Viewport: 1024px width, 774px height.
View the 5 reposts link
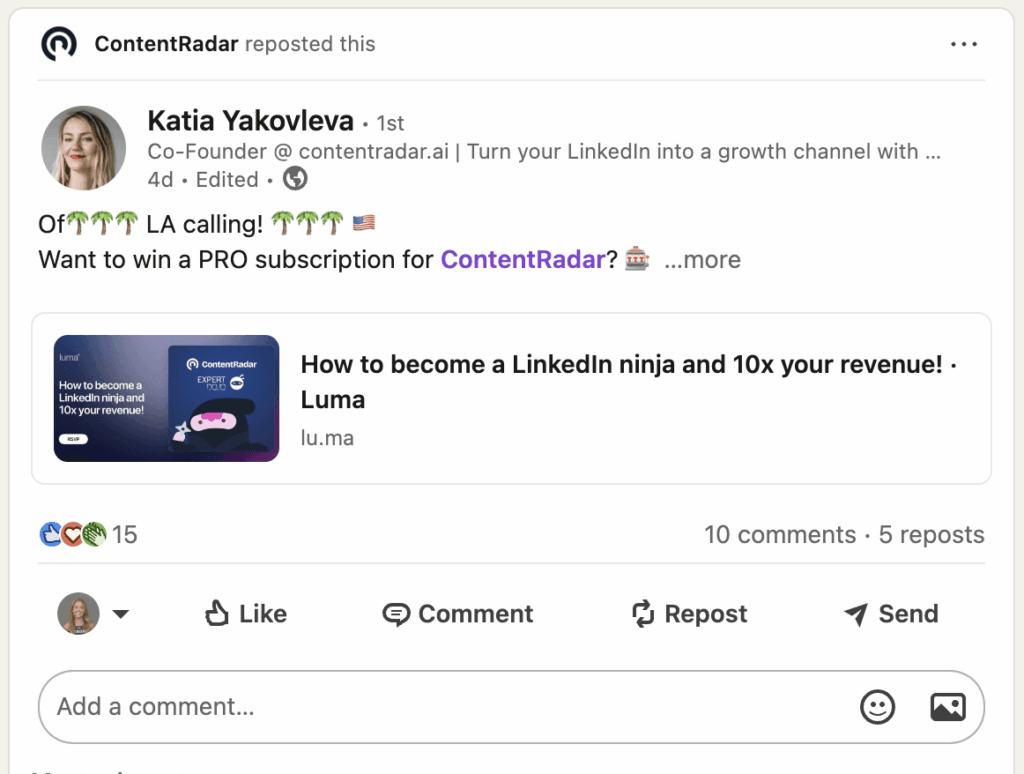point(931,535)
